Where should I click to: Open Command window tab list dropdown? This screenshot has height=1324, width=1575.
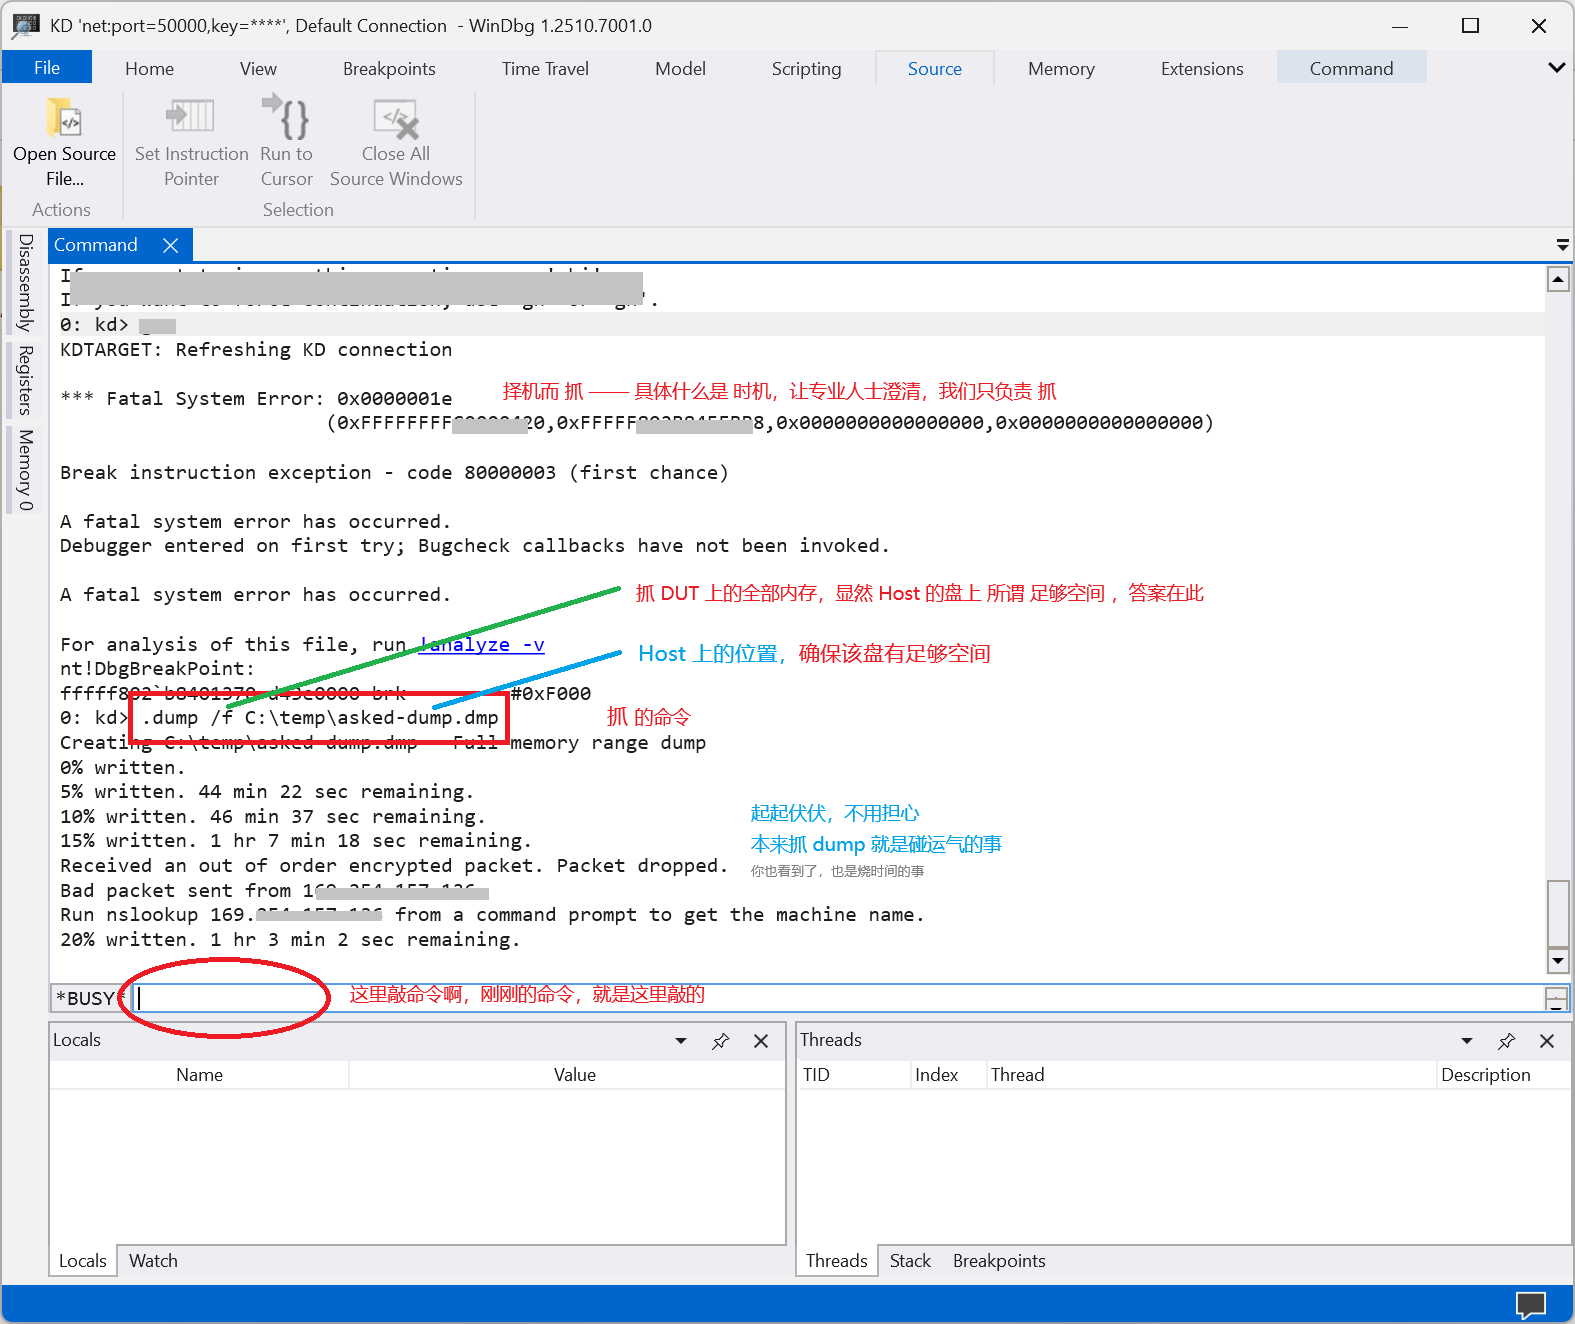pos(1562,245)
